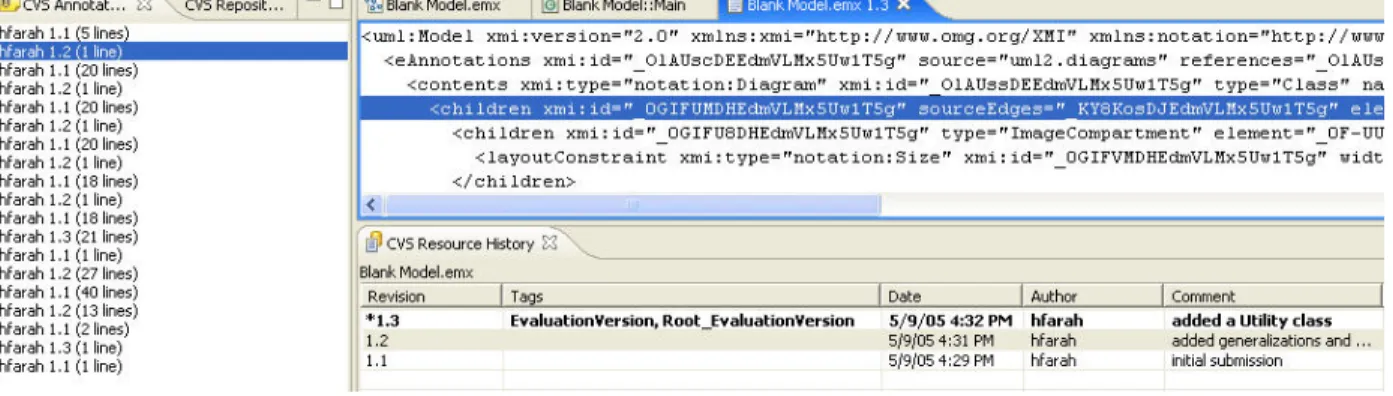Select annotation hfarah 1.2 (27 lines)
The image size is (1393, 396).
(x=69, y=273)
